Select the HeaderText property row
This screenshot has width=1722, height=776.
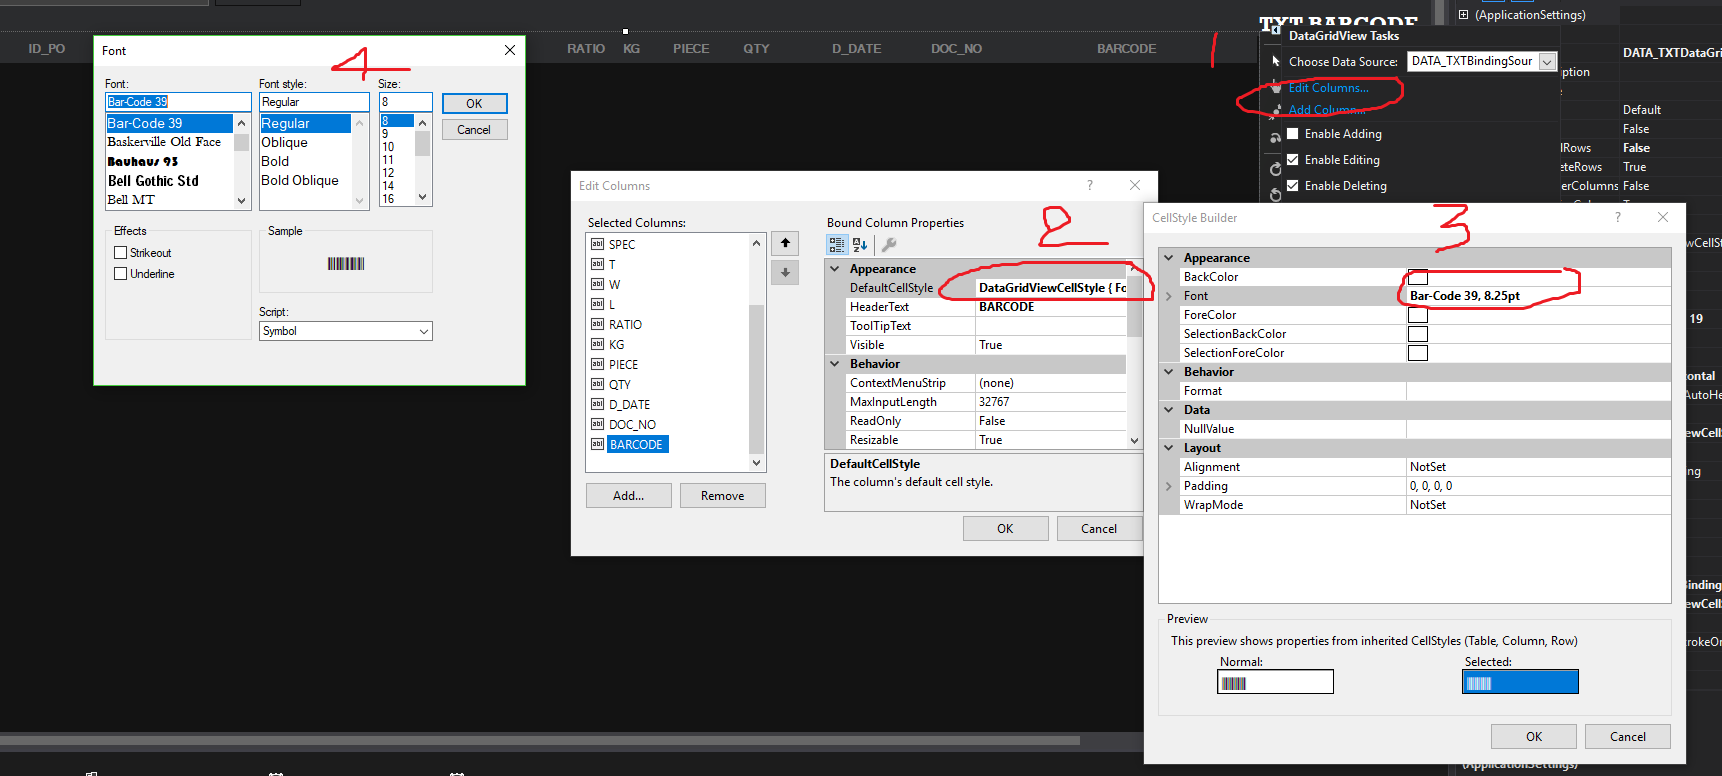[x=985, y=307]
